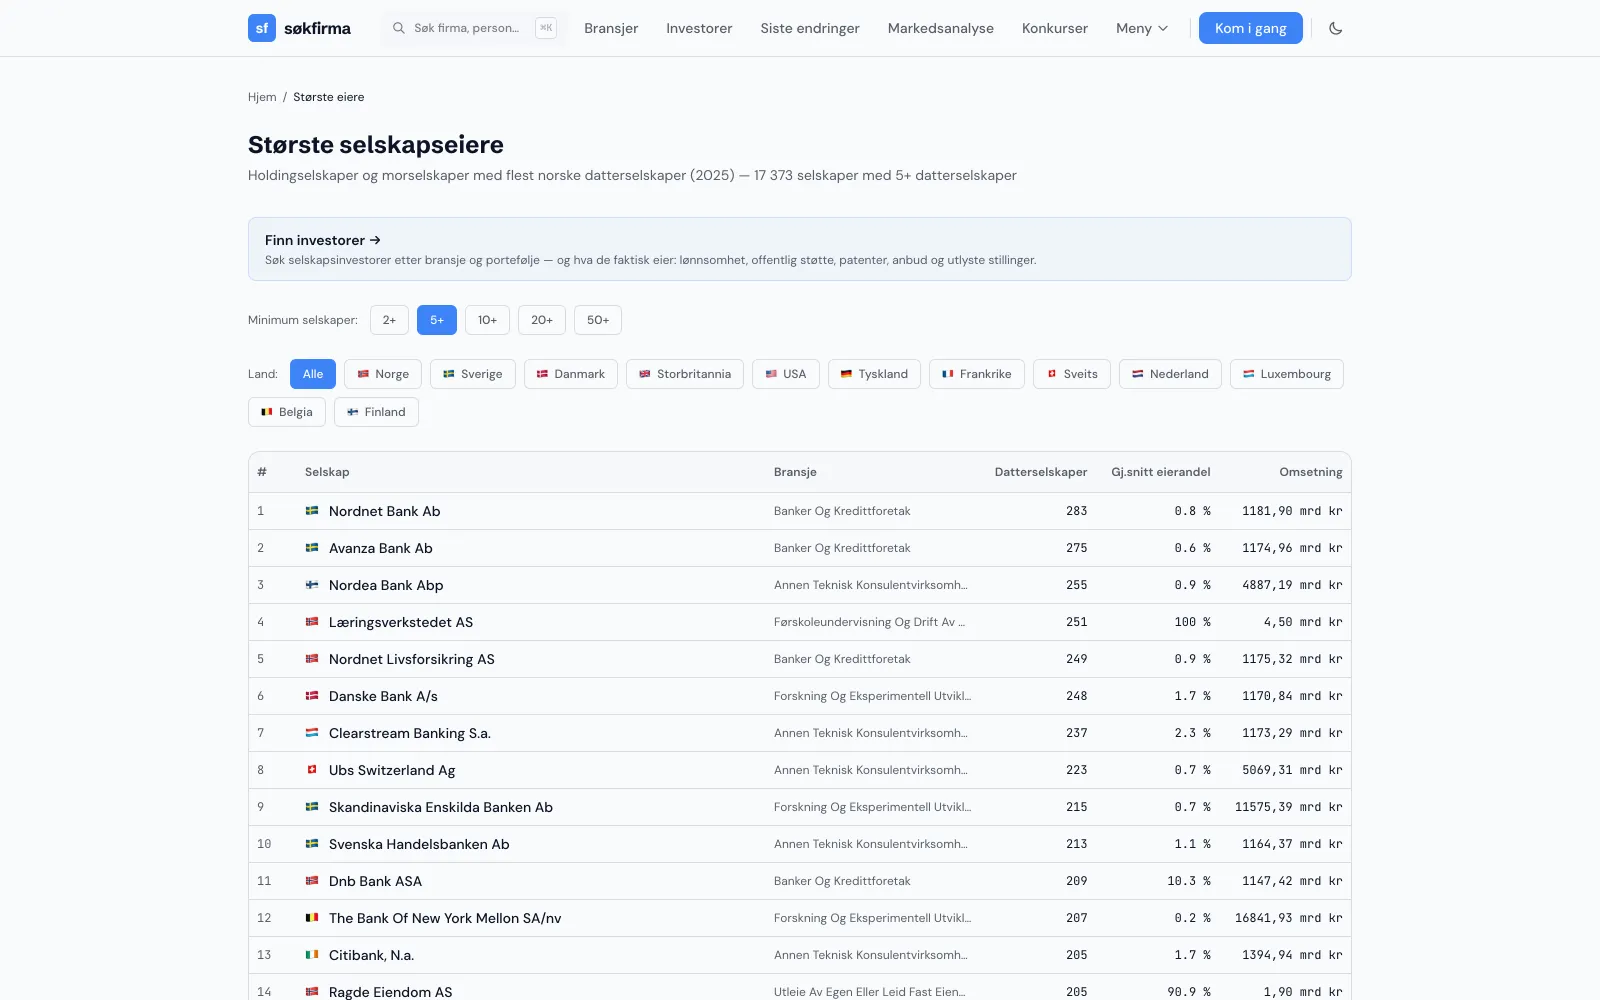Click the 'Kom i gang' button
This screenshot has height=1000, width=1600.
(x=1251, y=28)
